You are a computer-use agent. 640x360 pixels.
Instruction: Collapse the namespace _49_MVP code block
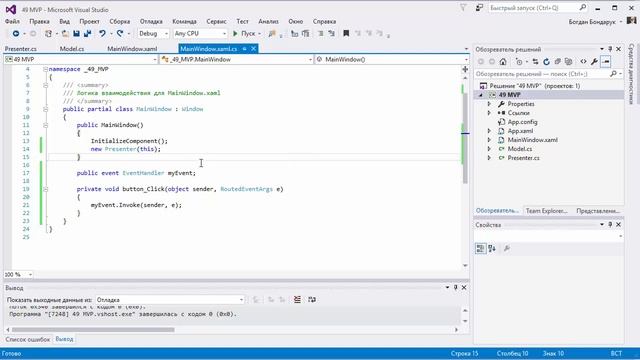[x=46, y=69]
